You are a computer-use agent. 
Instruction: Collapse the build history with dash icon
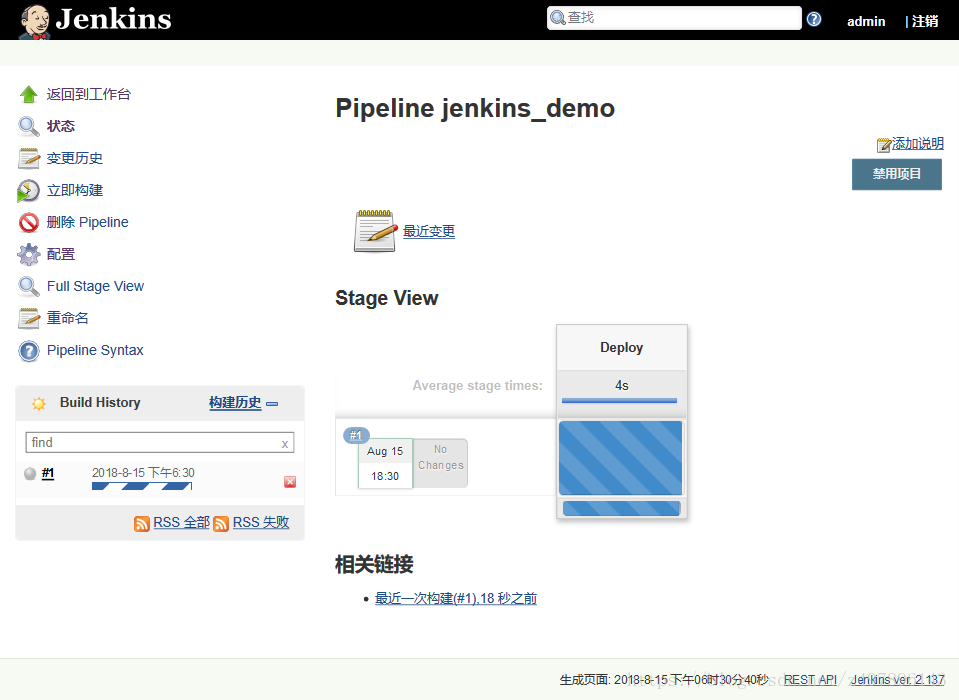pyautogui.click(x=272, y=403)
